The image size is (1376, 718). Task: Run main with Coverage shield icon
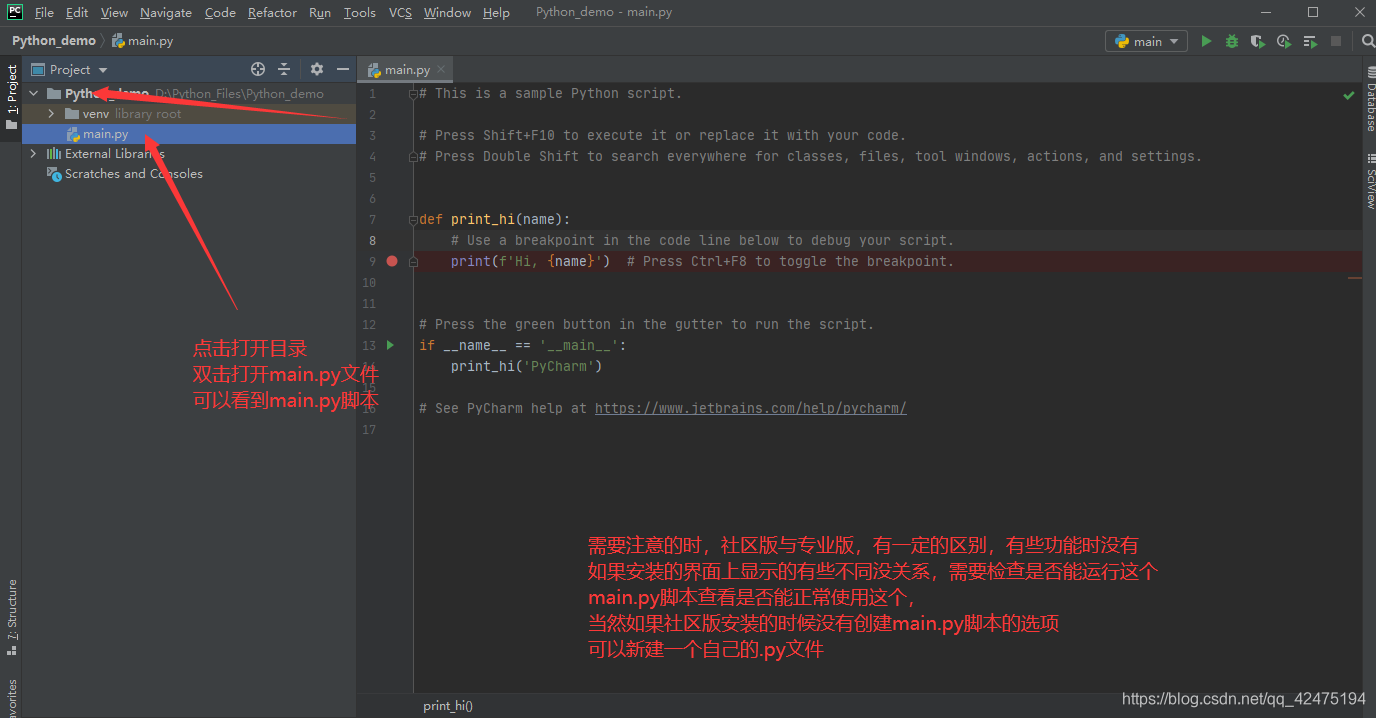[1258, 41]
